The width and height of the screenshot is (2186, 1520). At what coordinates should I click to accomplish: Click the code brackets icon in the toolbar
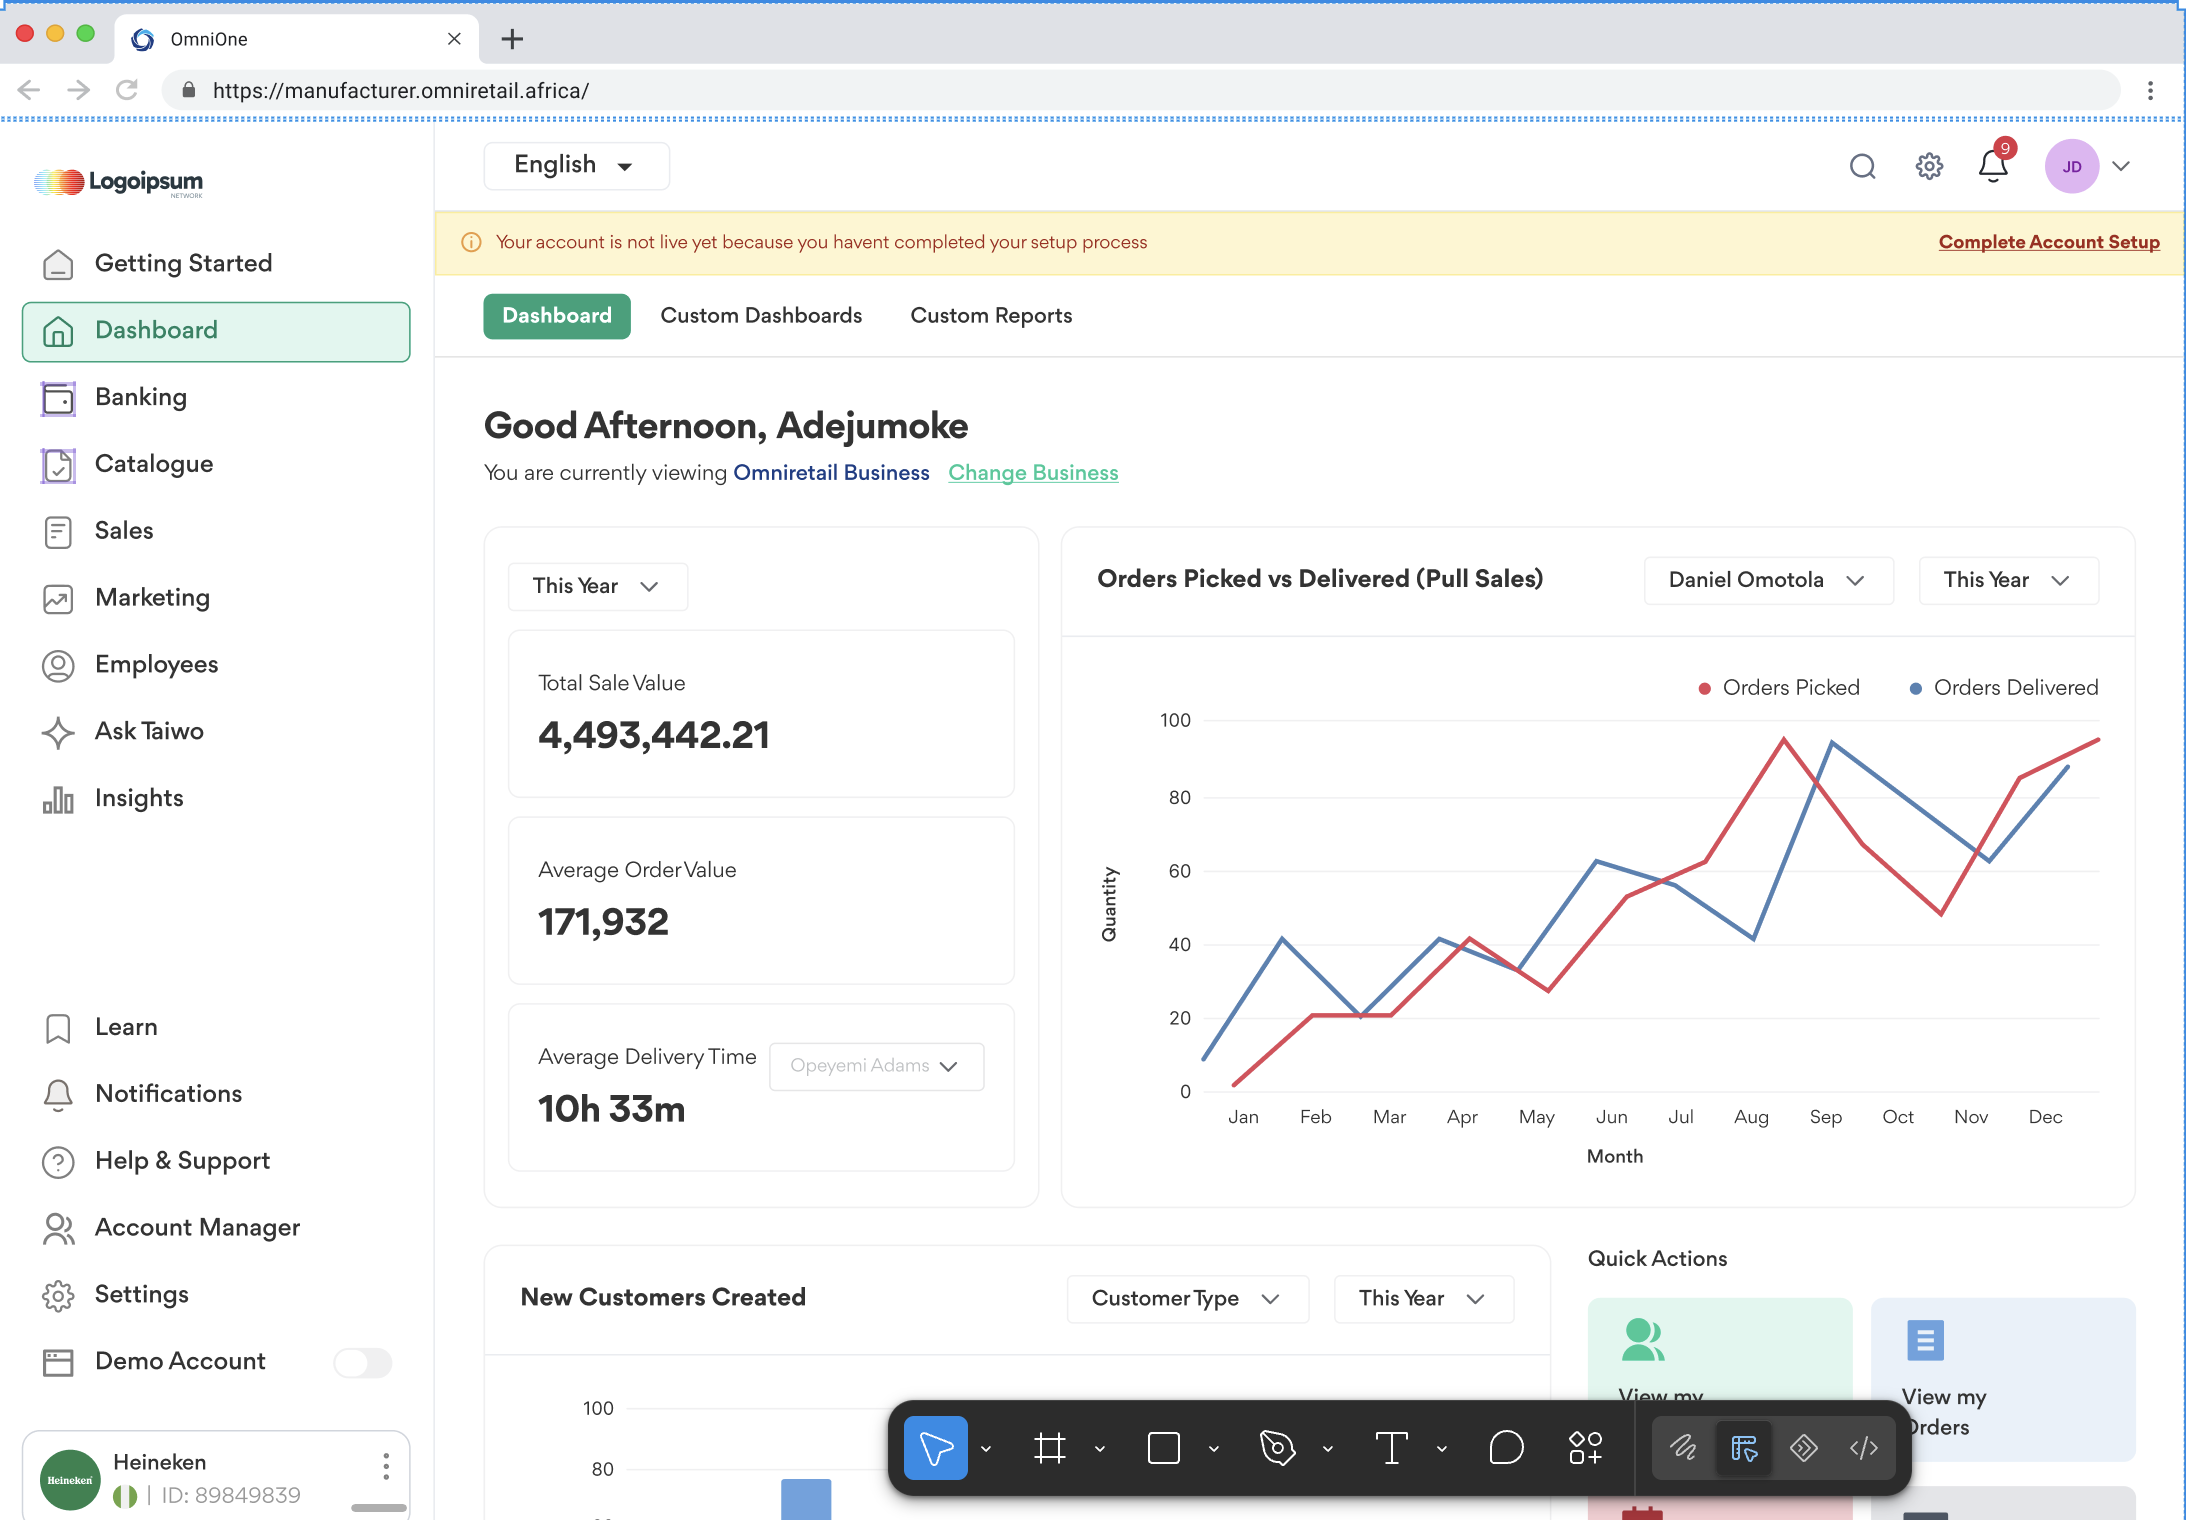pyautogui.click(x=1864, y=1448)
